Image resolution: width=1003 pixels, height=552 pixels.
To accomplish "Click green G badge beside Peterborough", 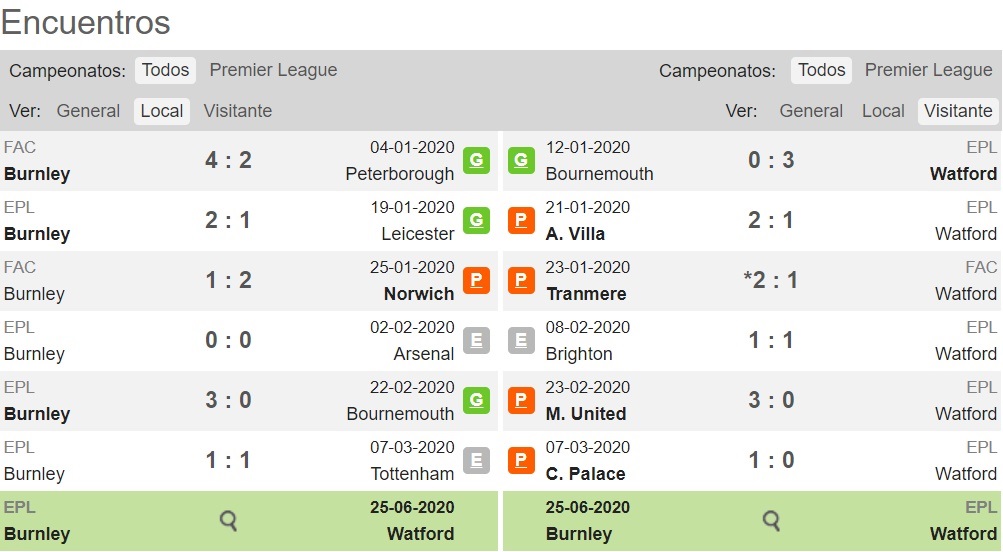I will (477, 160).
